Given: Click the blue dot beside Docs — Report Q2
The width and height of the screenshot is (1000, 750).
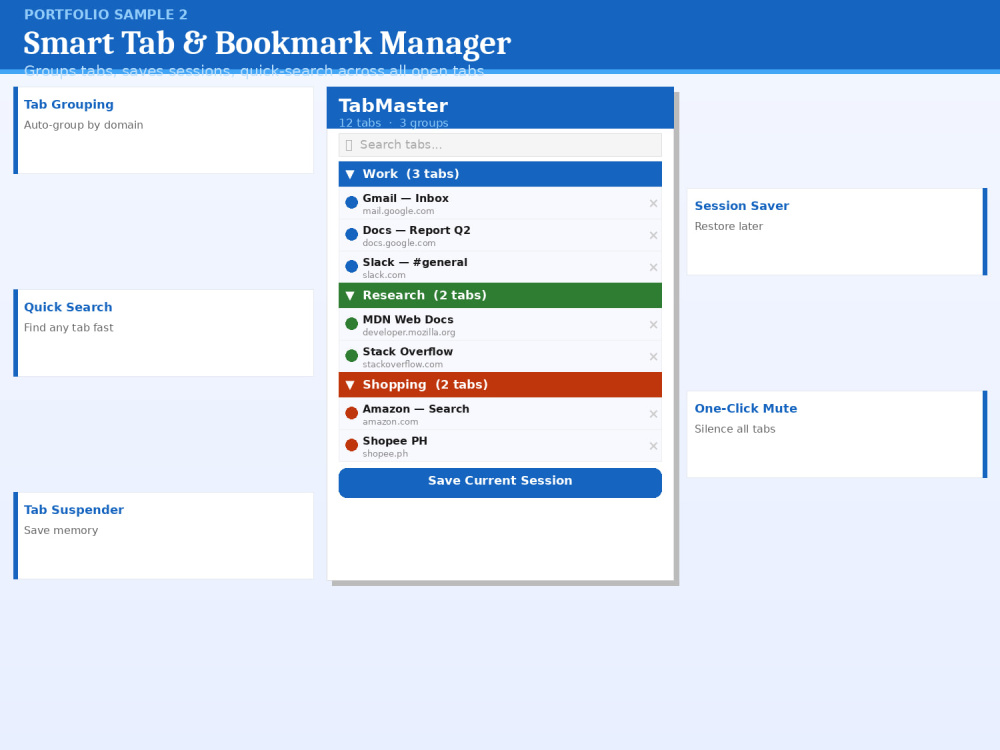Looking at the screenshot, I should [351, 235].
